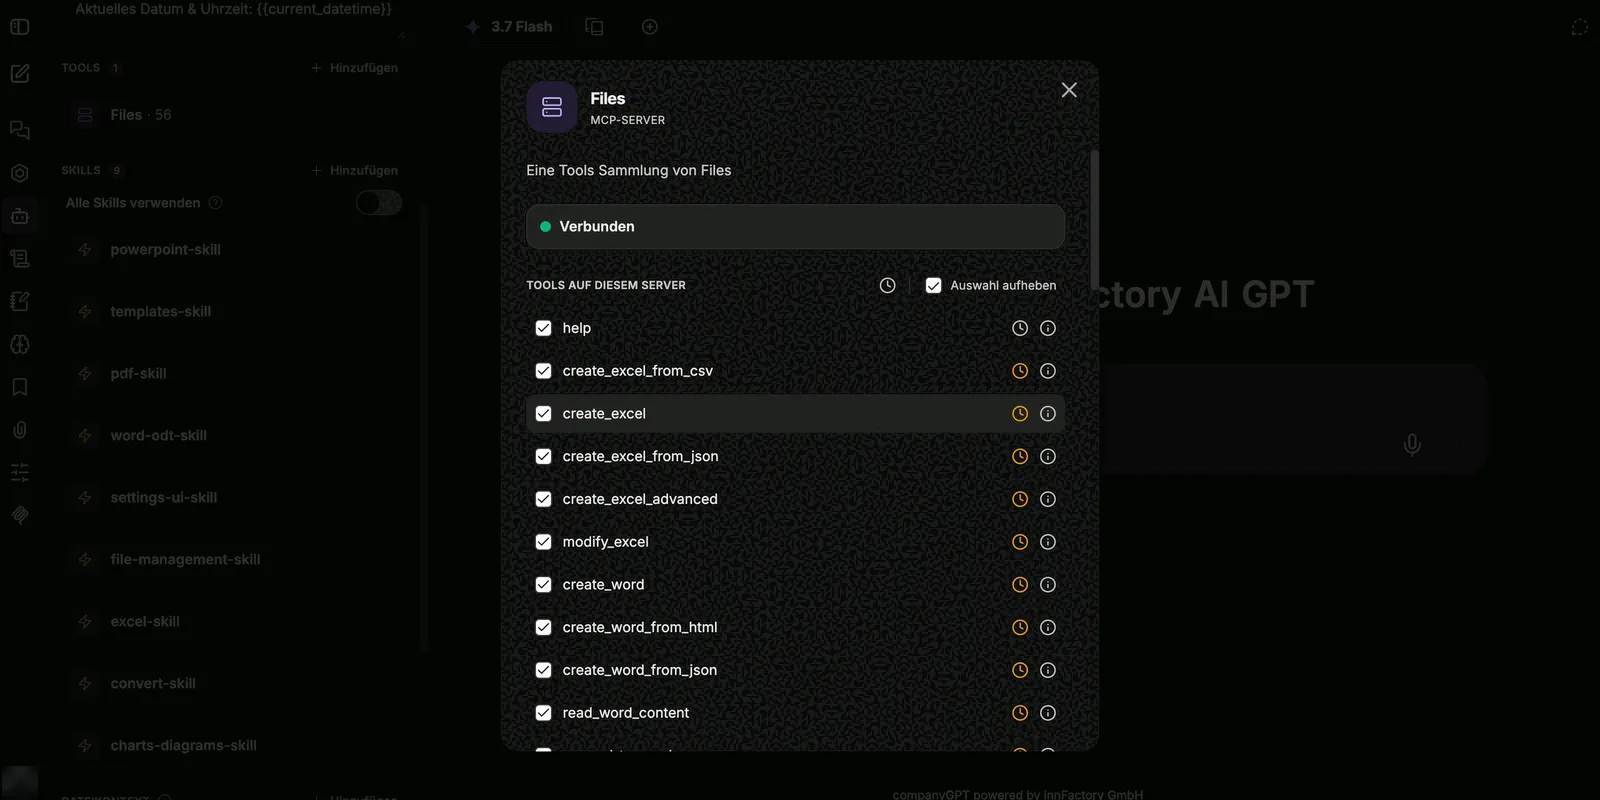Uncheck the create_word_from_json checkbox
This screenshot has width=1600, height=800.
544,670
